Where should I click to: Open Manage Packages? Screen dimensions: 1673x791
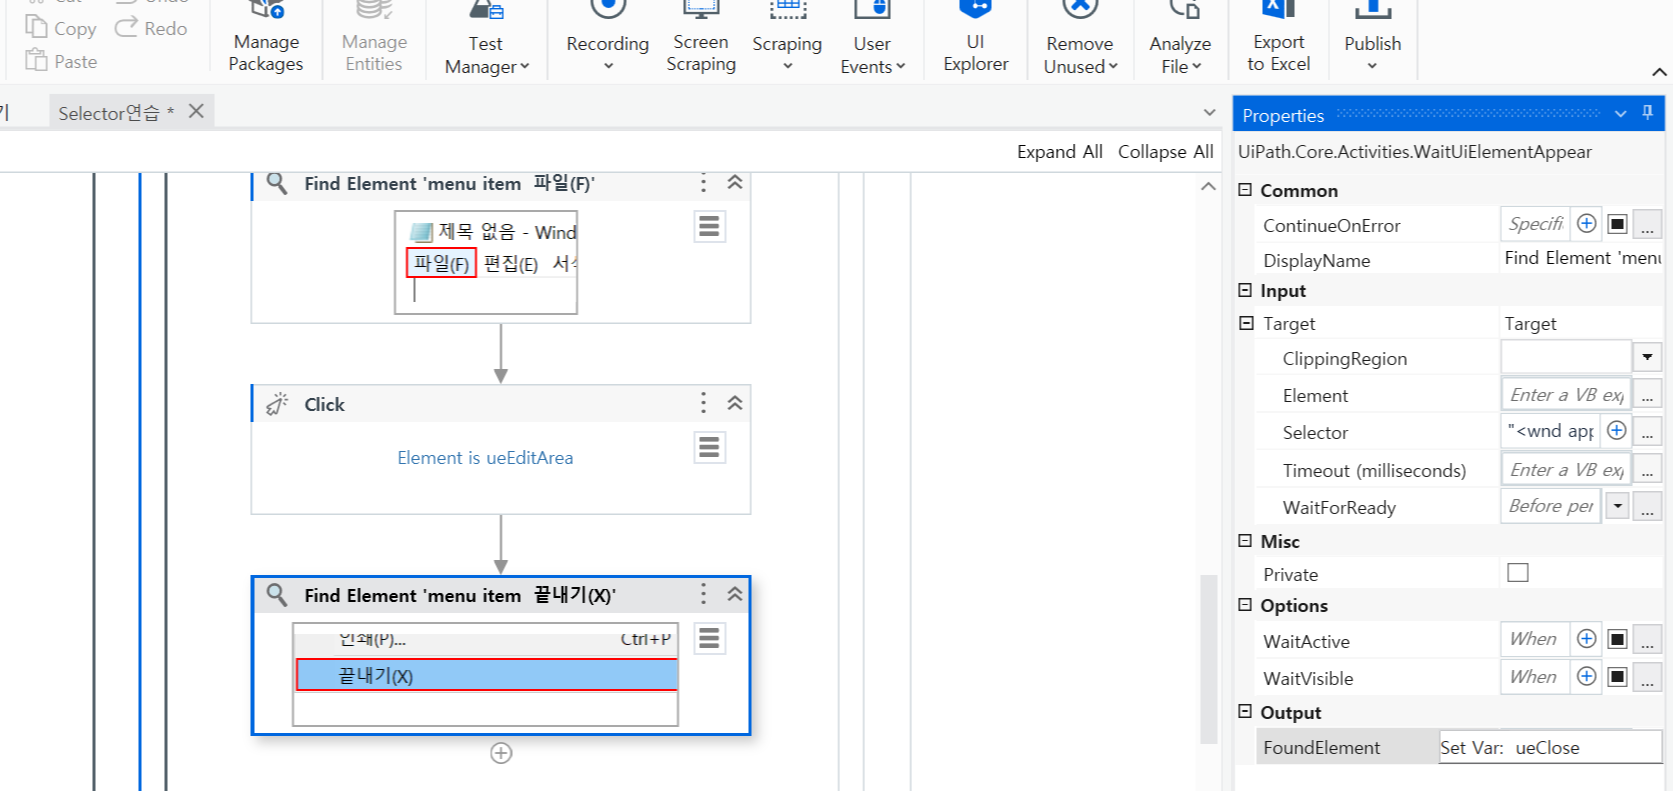(266, 38)
